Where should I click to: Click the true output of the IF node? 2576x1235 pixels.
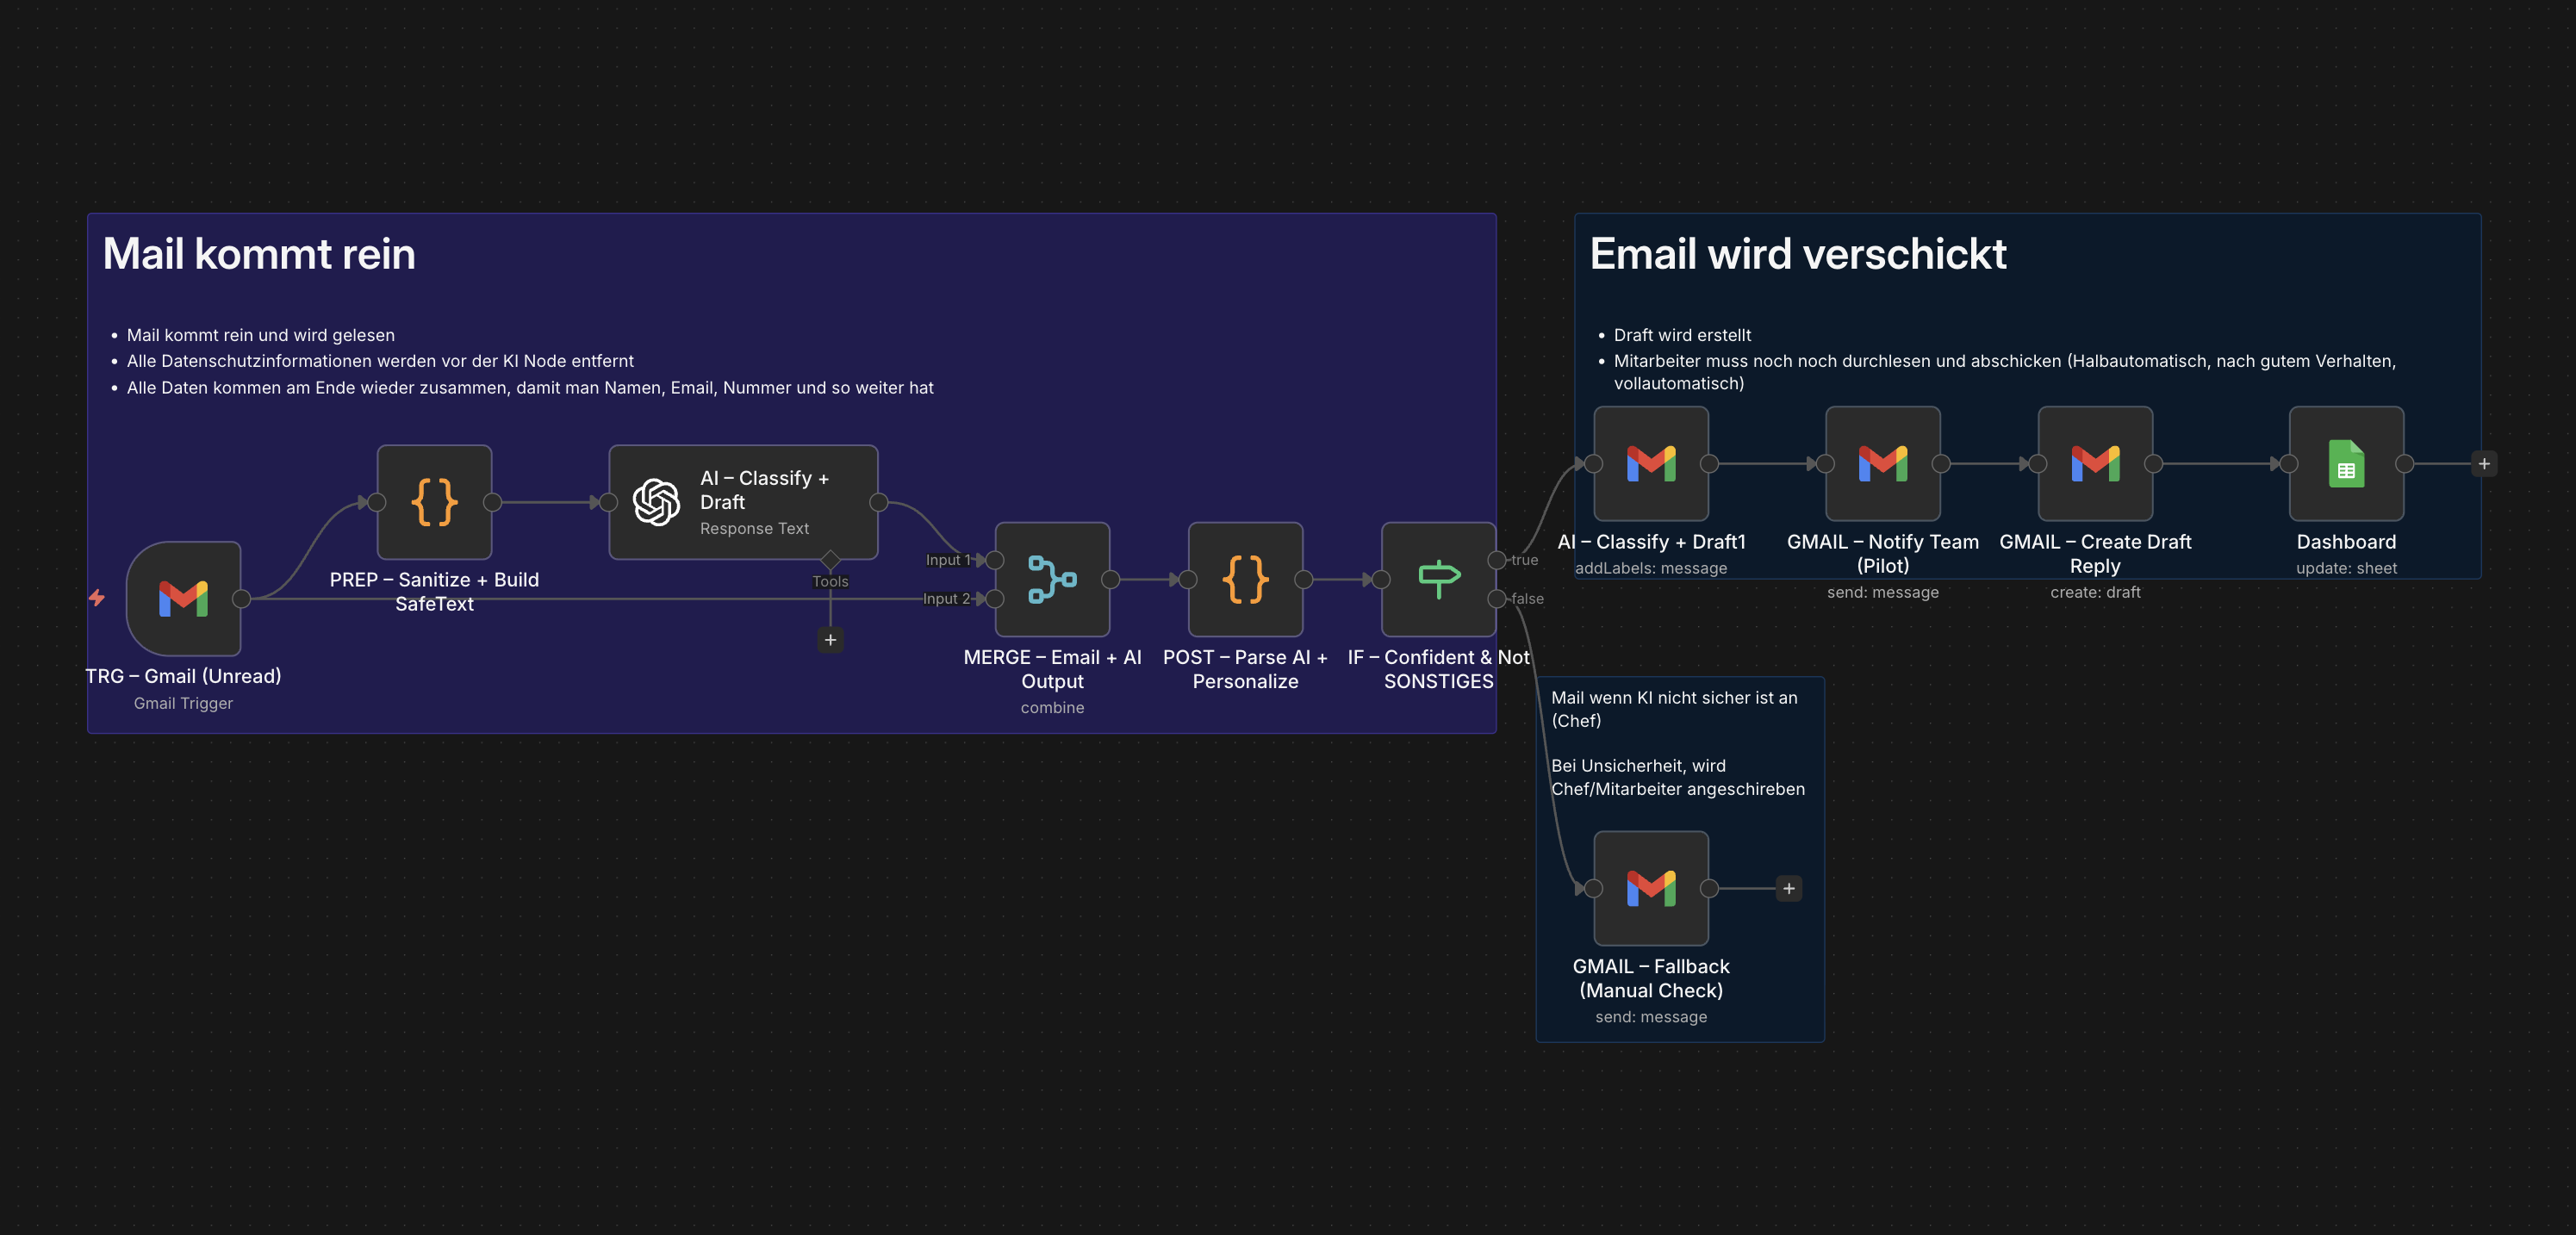(1497, 560)
